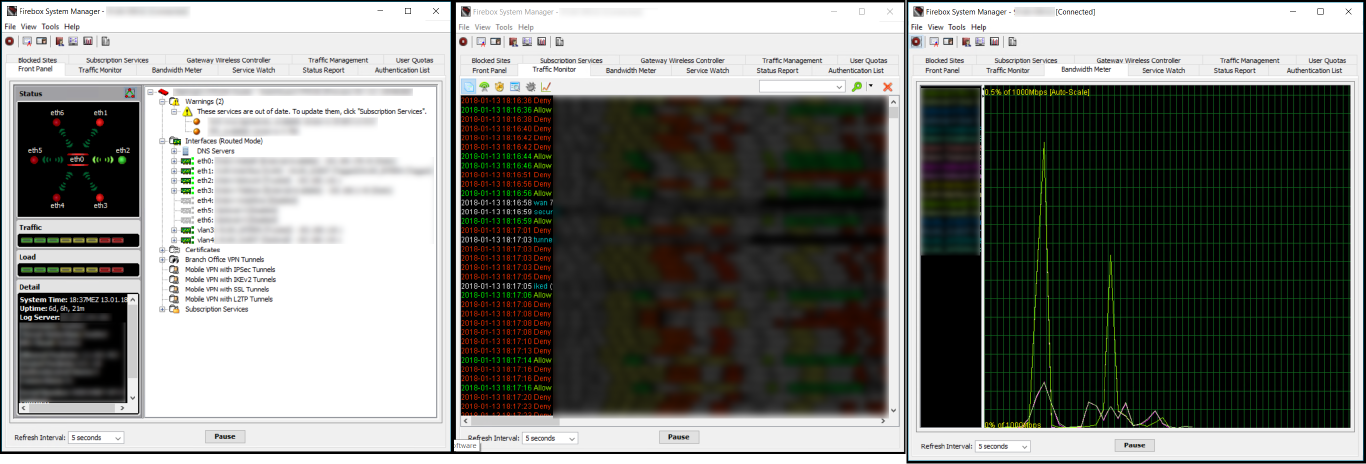
Task: Open the Tools menu in the Connected window
Action: point(957,27)
